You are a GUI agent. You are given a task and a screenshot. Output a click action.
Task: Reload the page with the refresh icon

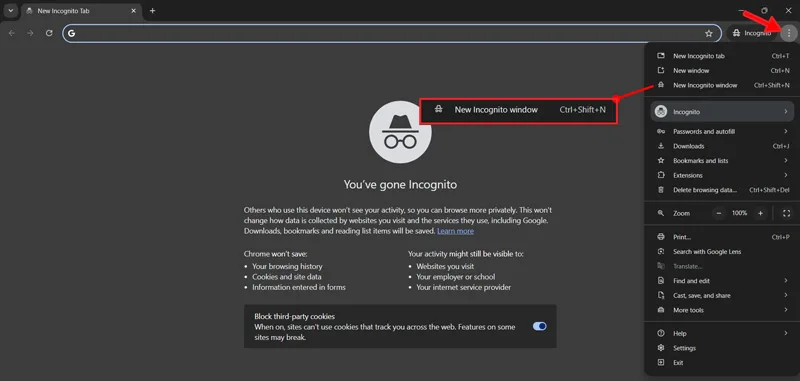click(x=49, y=33)
